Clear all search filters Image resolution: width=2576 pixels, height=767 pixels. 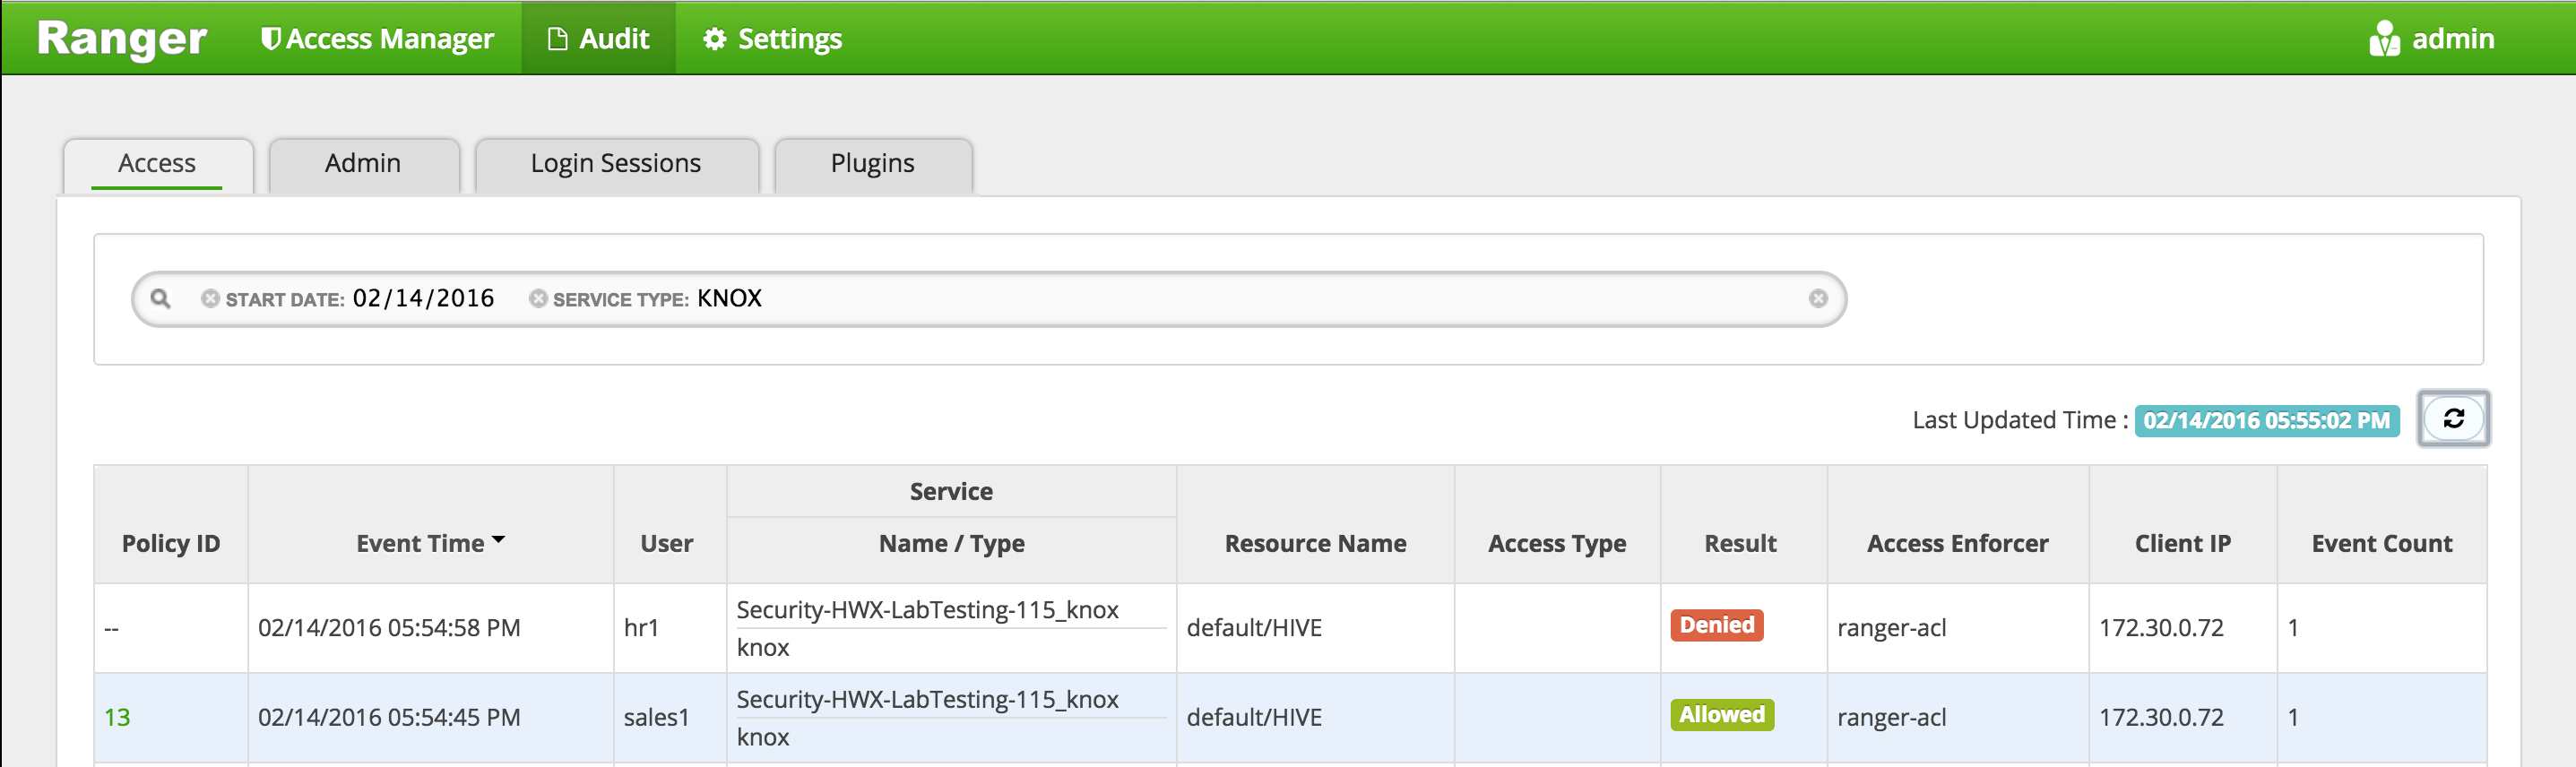[x=1818, y=298]
